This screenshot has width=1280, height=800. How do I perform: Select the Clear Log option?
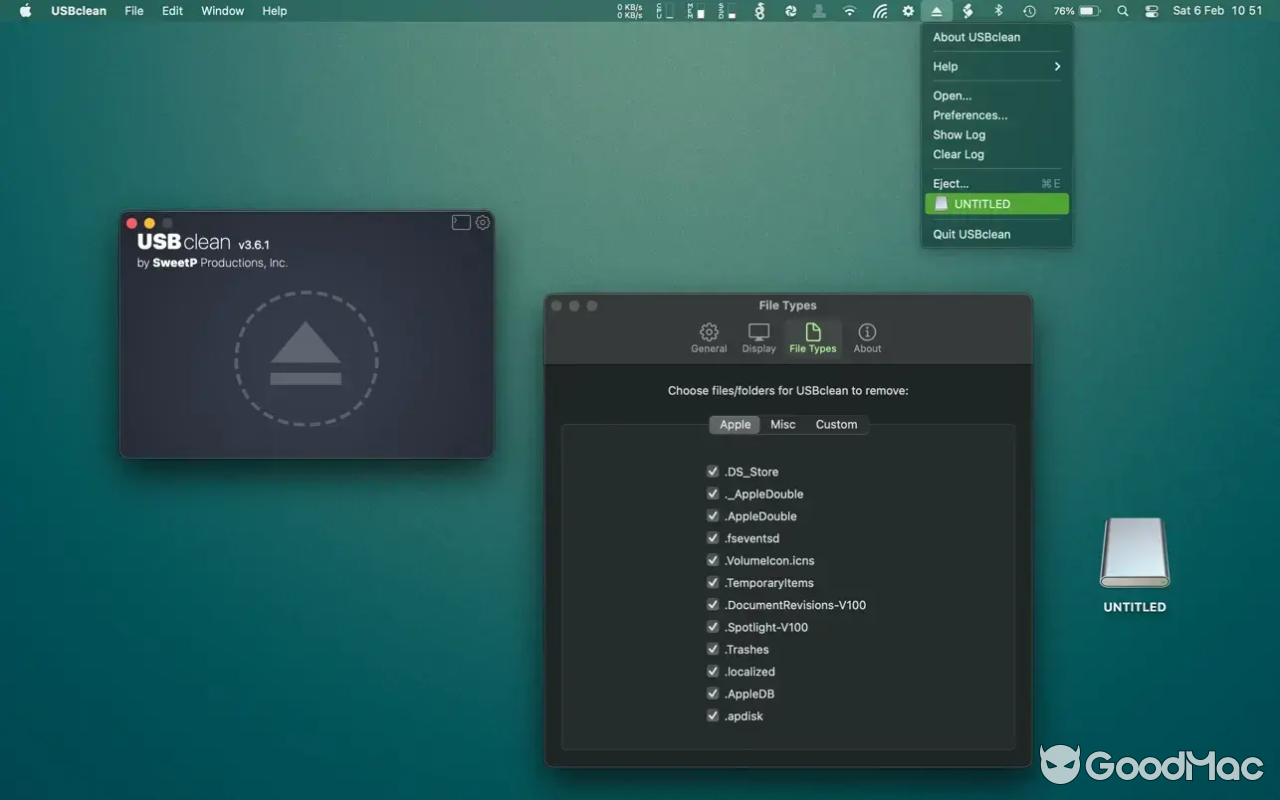[958, 154]
